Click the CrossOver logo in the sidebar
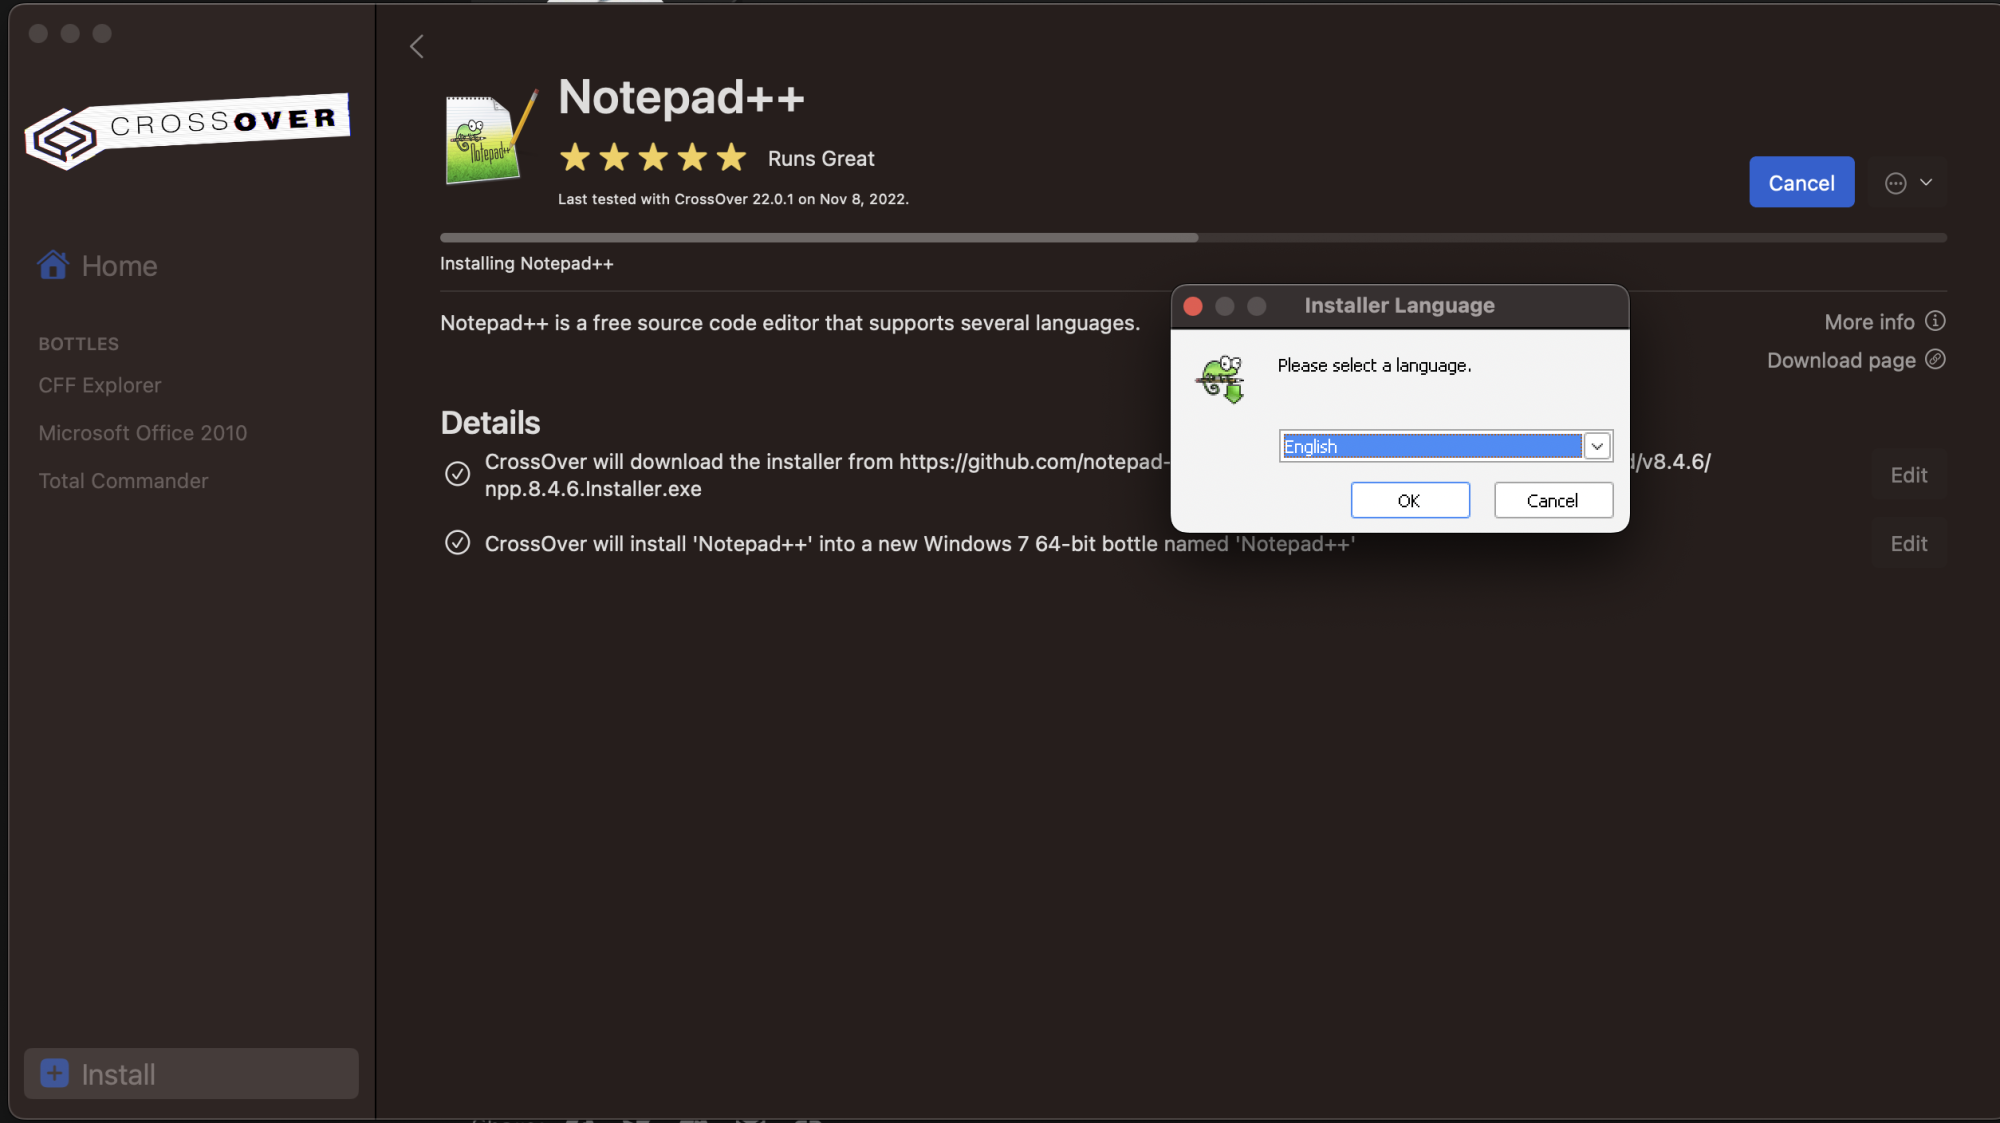Viewport: 2000px width, 1123px height. (x=188, y=132)
